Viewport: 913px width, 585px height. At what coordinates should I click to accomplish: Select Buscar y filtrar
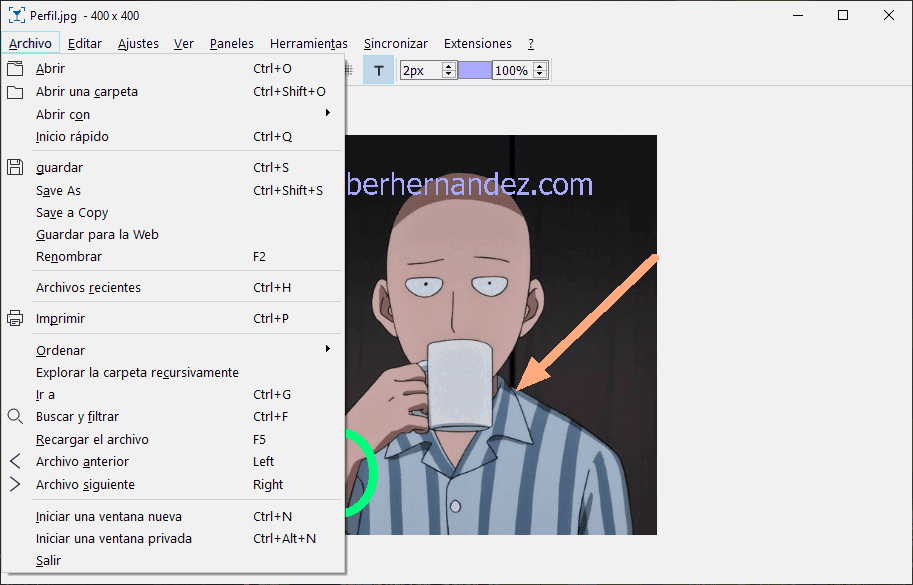(x=173, y=417)
